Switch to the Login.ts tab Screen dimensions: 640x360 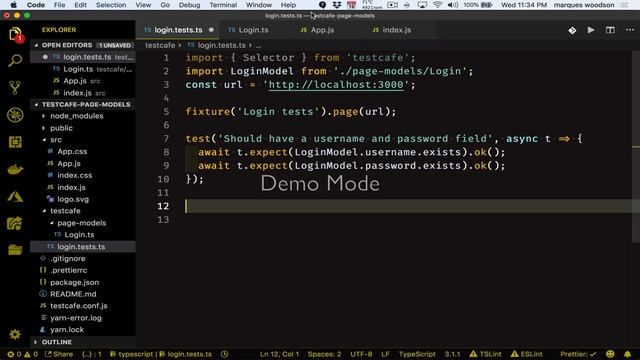[x=253, y=30]
